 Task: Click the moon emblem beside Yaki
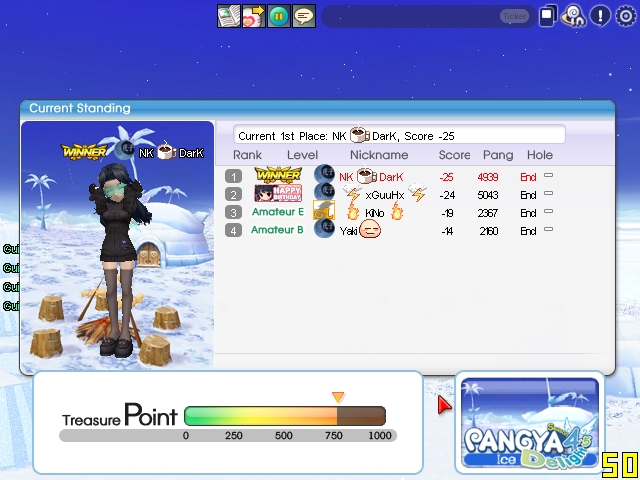coord(324,228)
